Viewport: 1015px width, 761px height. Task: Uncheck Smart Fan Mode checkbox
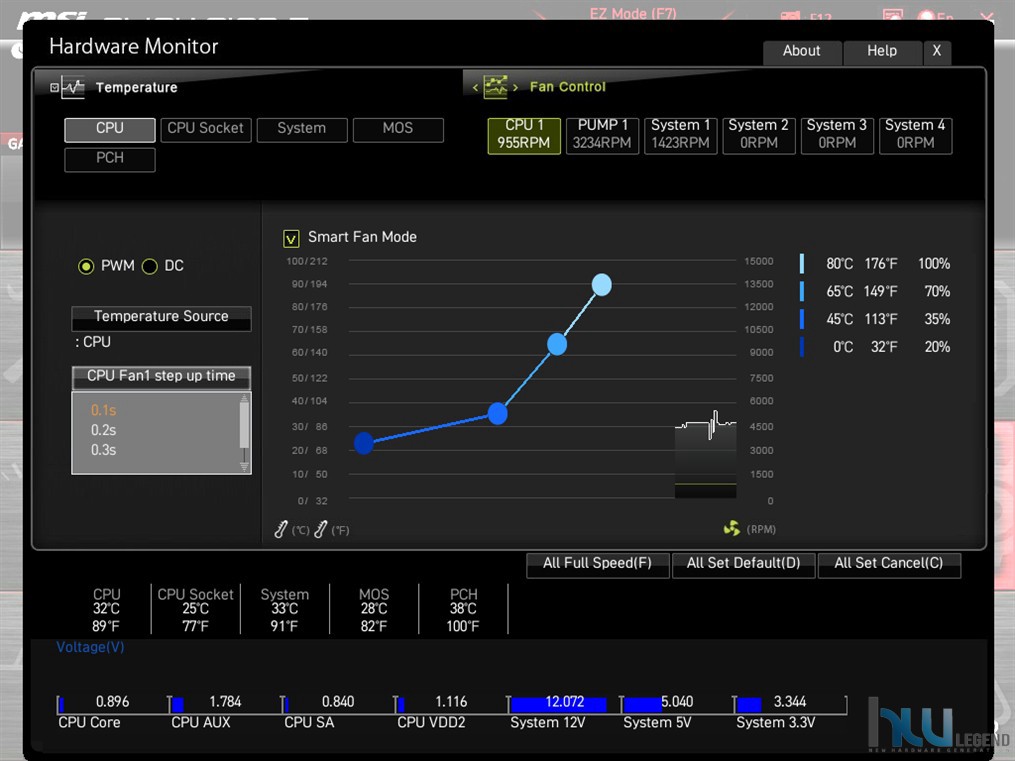click(x=291, y=239)
